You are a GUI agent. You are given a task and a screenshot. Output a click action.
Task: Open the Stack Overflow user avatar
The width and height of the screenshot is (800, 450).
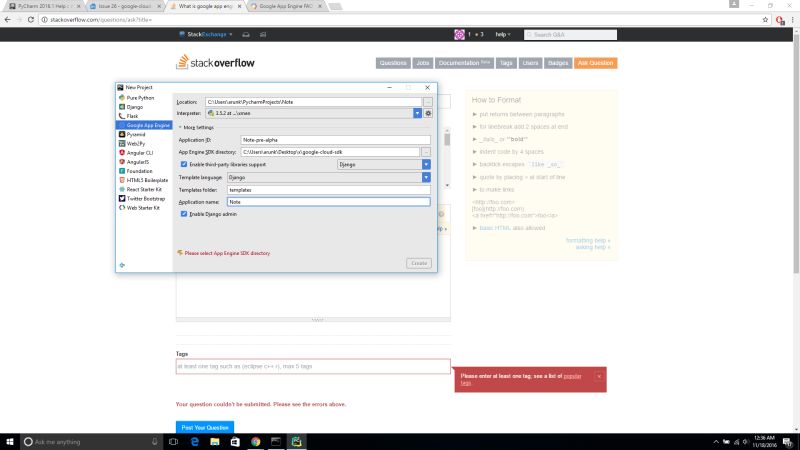pyautogui.click(x=459, y=35)
